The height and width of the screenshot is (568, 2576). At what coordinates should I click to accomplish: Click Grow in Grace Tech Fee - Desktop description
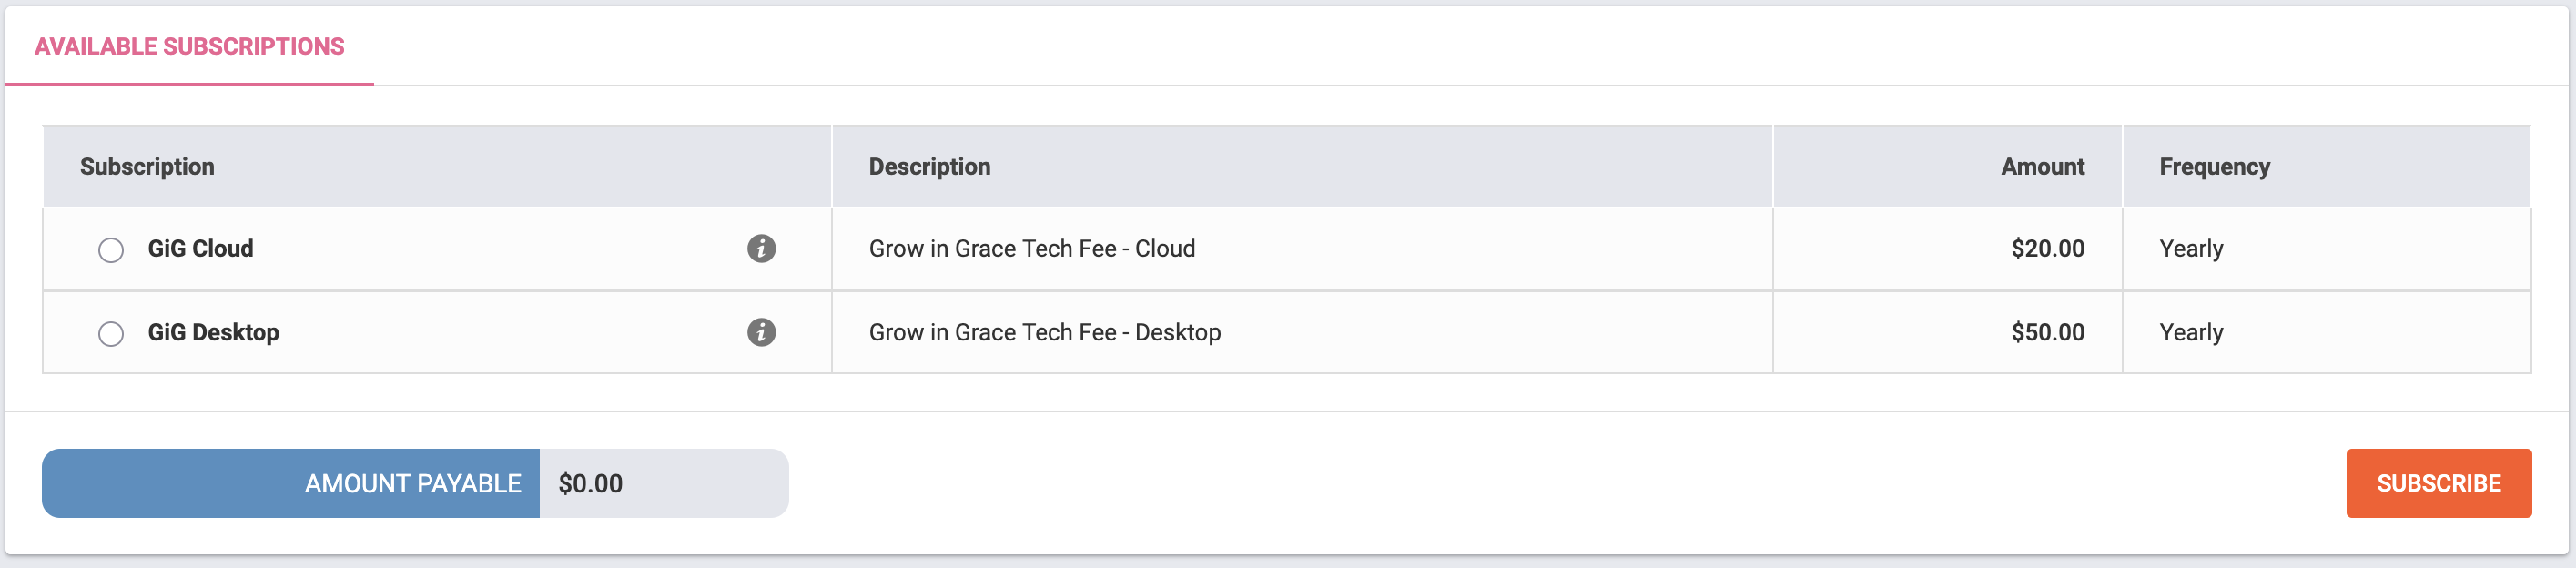pyautogui.click(x=1044, y=332)
